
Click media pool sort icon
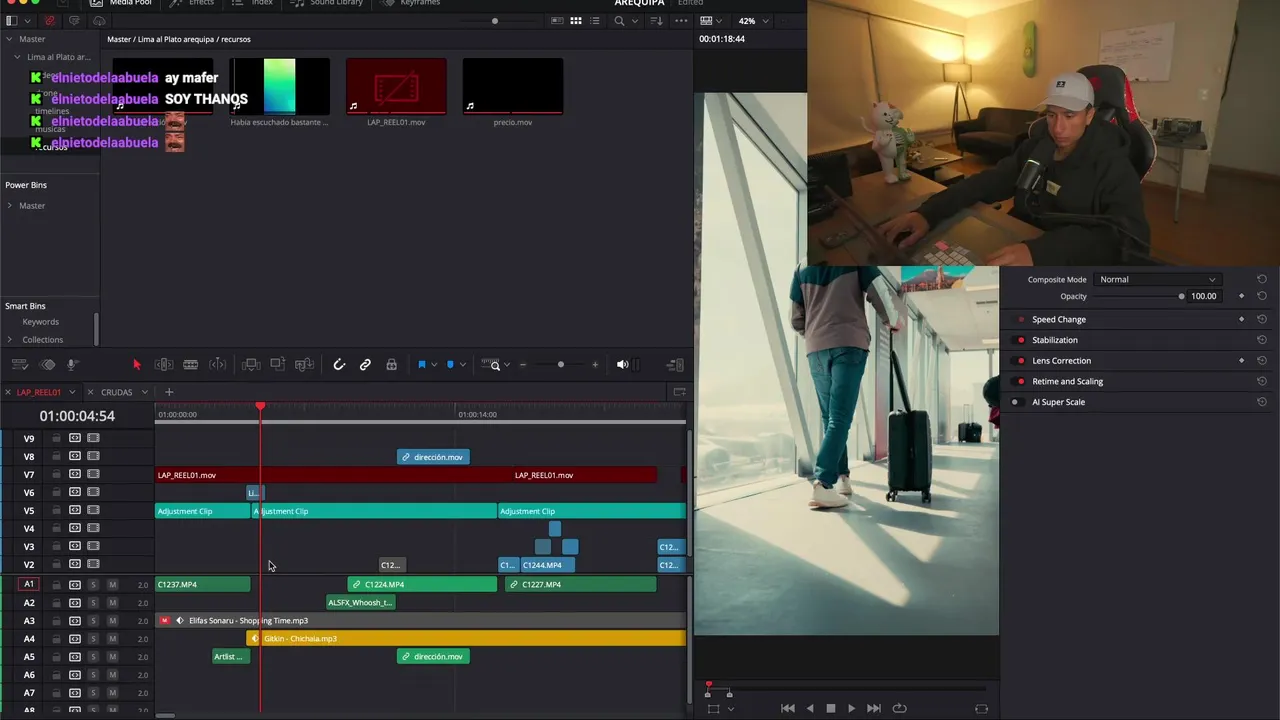click(x=657, y=20)
